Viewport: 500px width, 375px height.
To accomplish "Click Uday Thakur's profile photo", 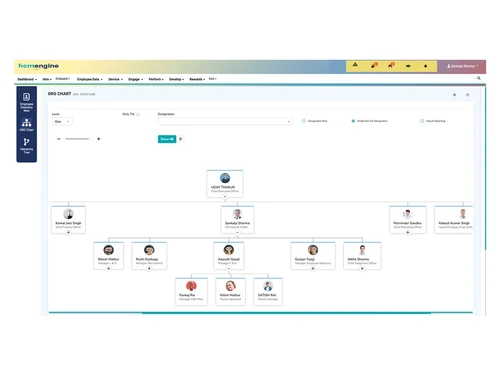I will (225, 178).
